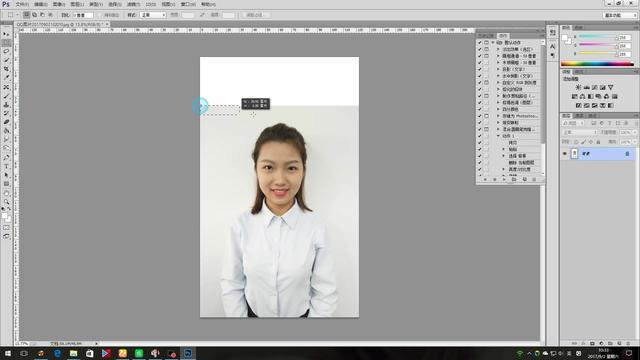Open the 滤镜 menu
Screen dimensions: 640x360
(133, 4)
